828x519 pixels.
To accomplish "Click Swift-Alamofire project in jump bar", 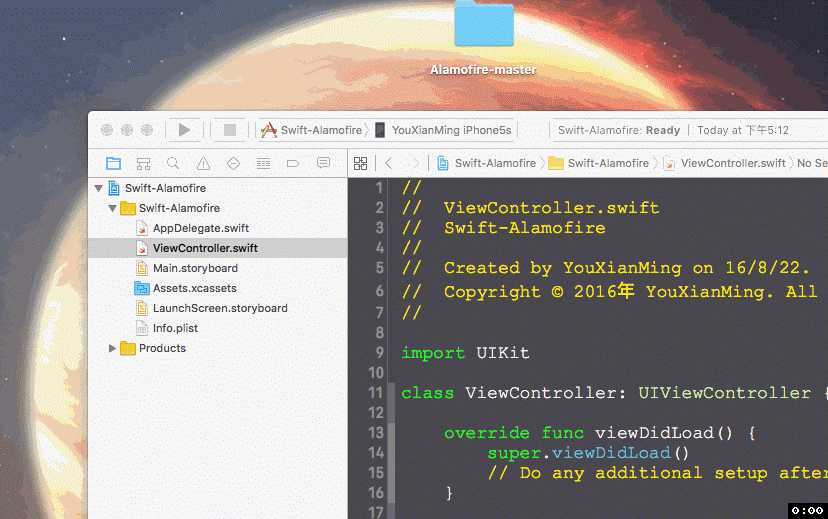I will [486, 163].
